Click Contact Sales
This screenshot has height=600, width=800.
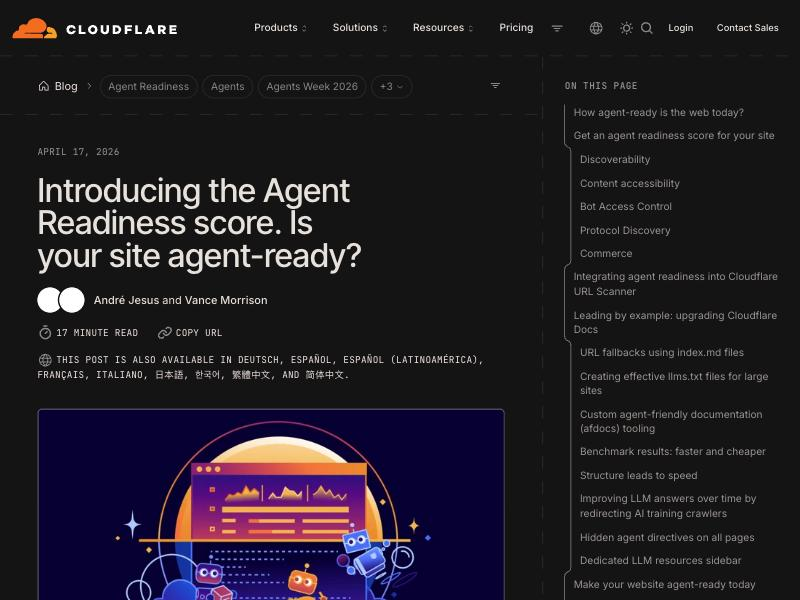pyautogui.click(x=747, y=28)
